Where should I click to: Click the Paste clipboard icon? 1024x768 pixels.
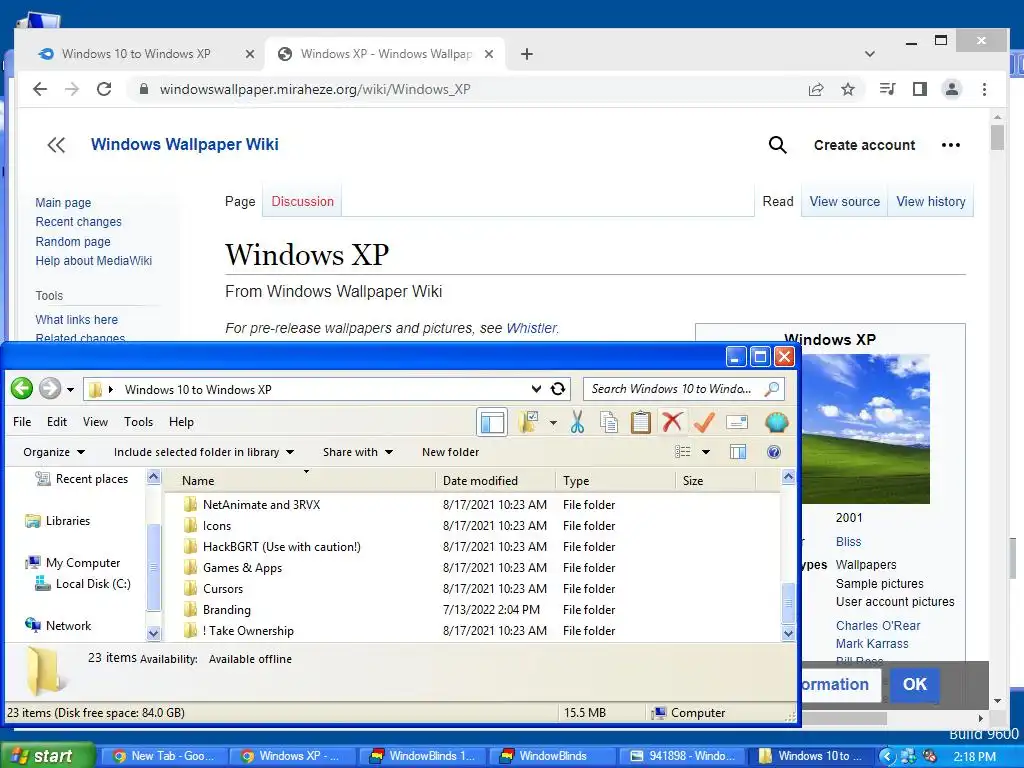[641, 422]
